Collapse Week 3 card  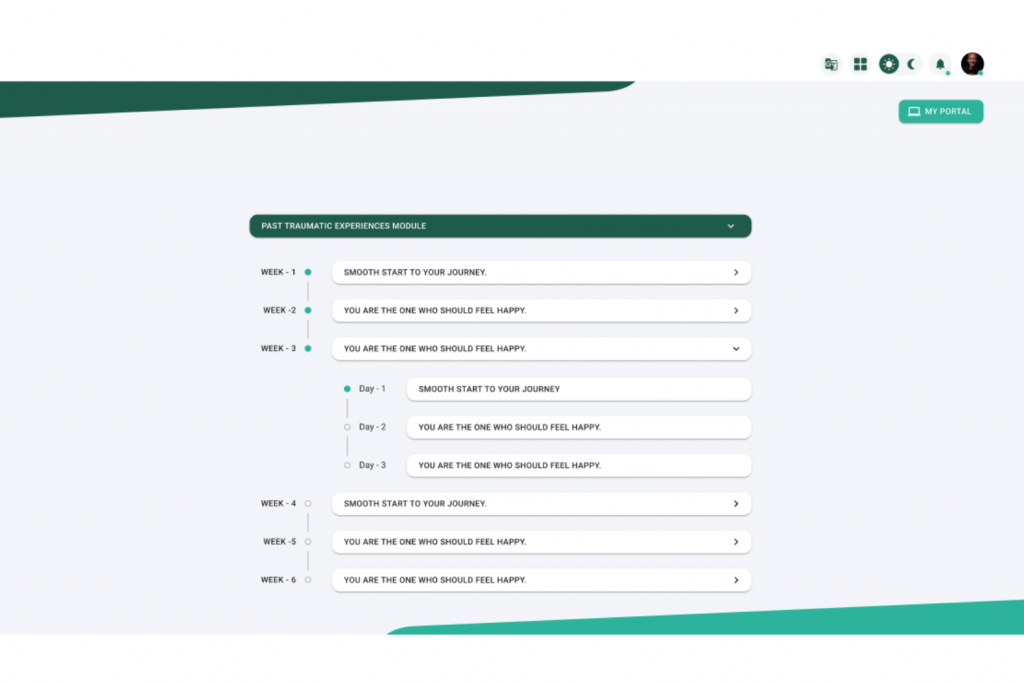[541, 349]
